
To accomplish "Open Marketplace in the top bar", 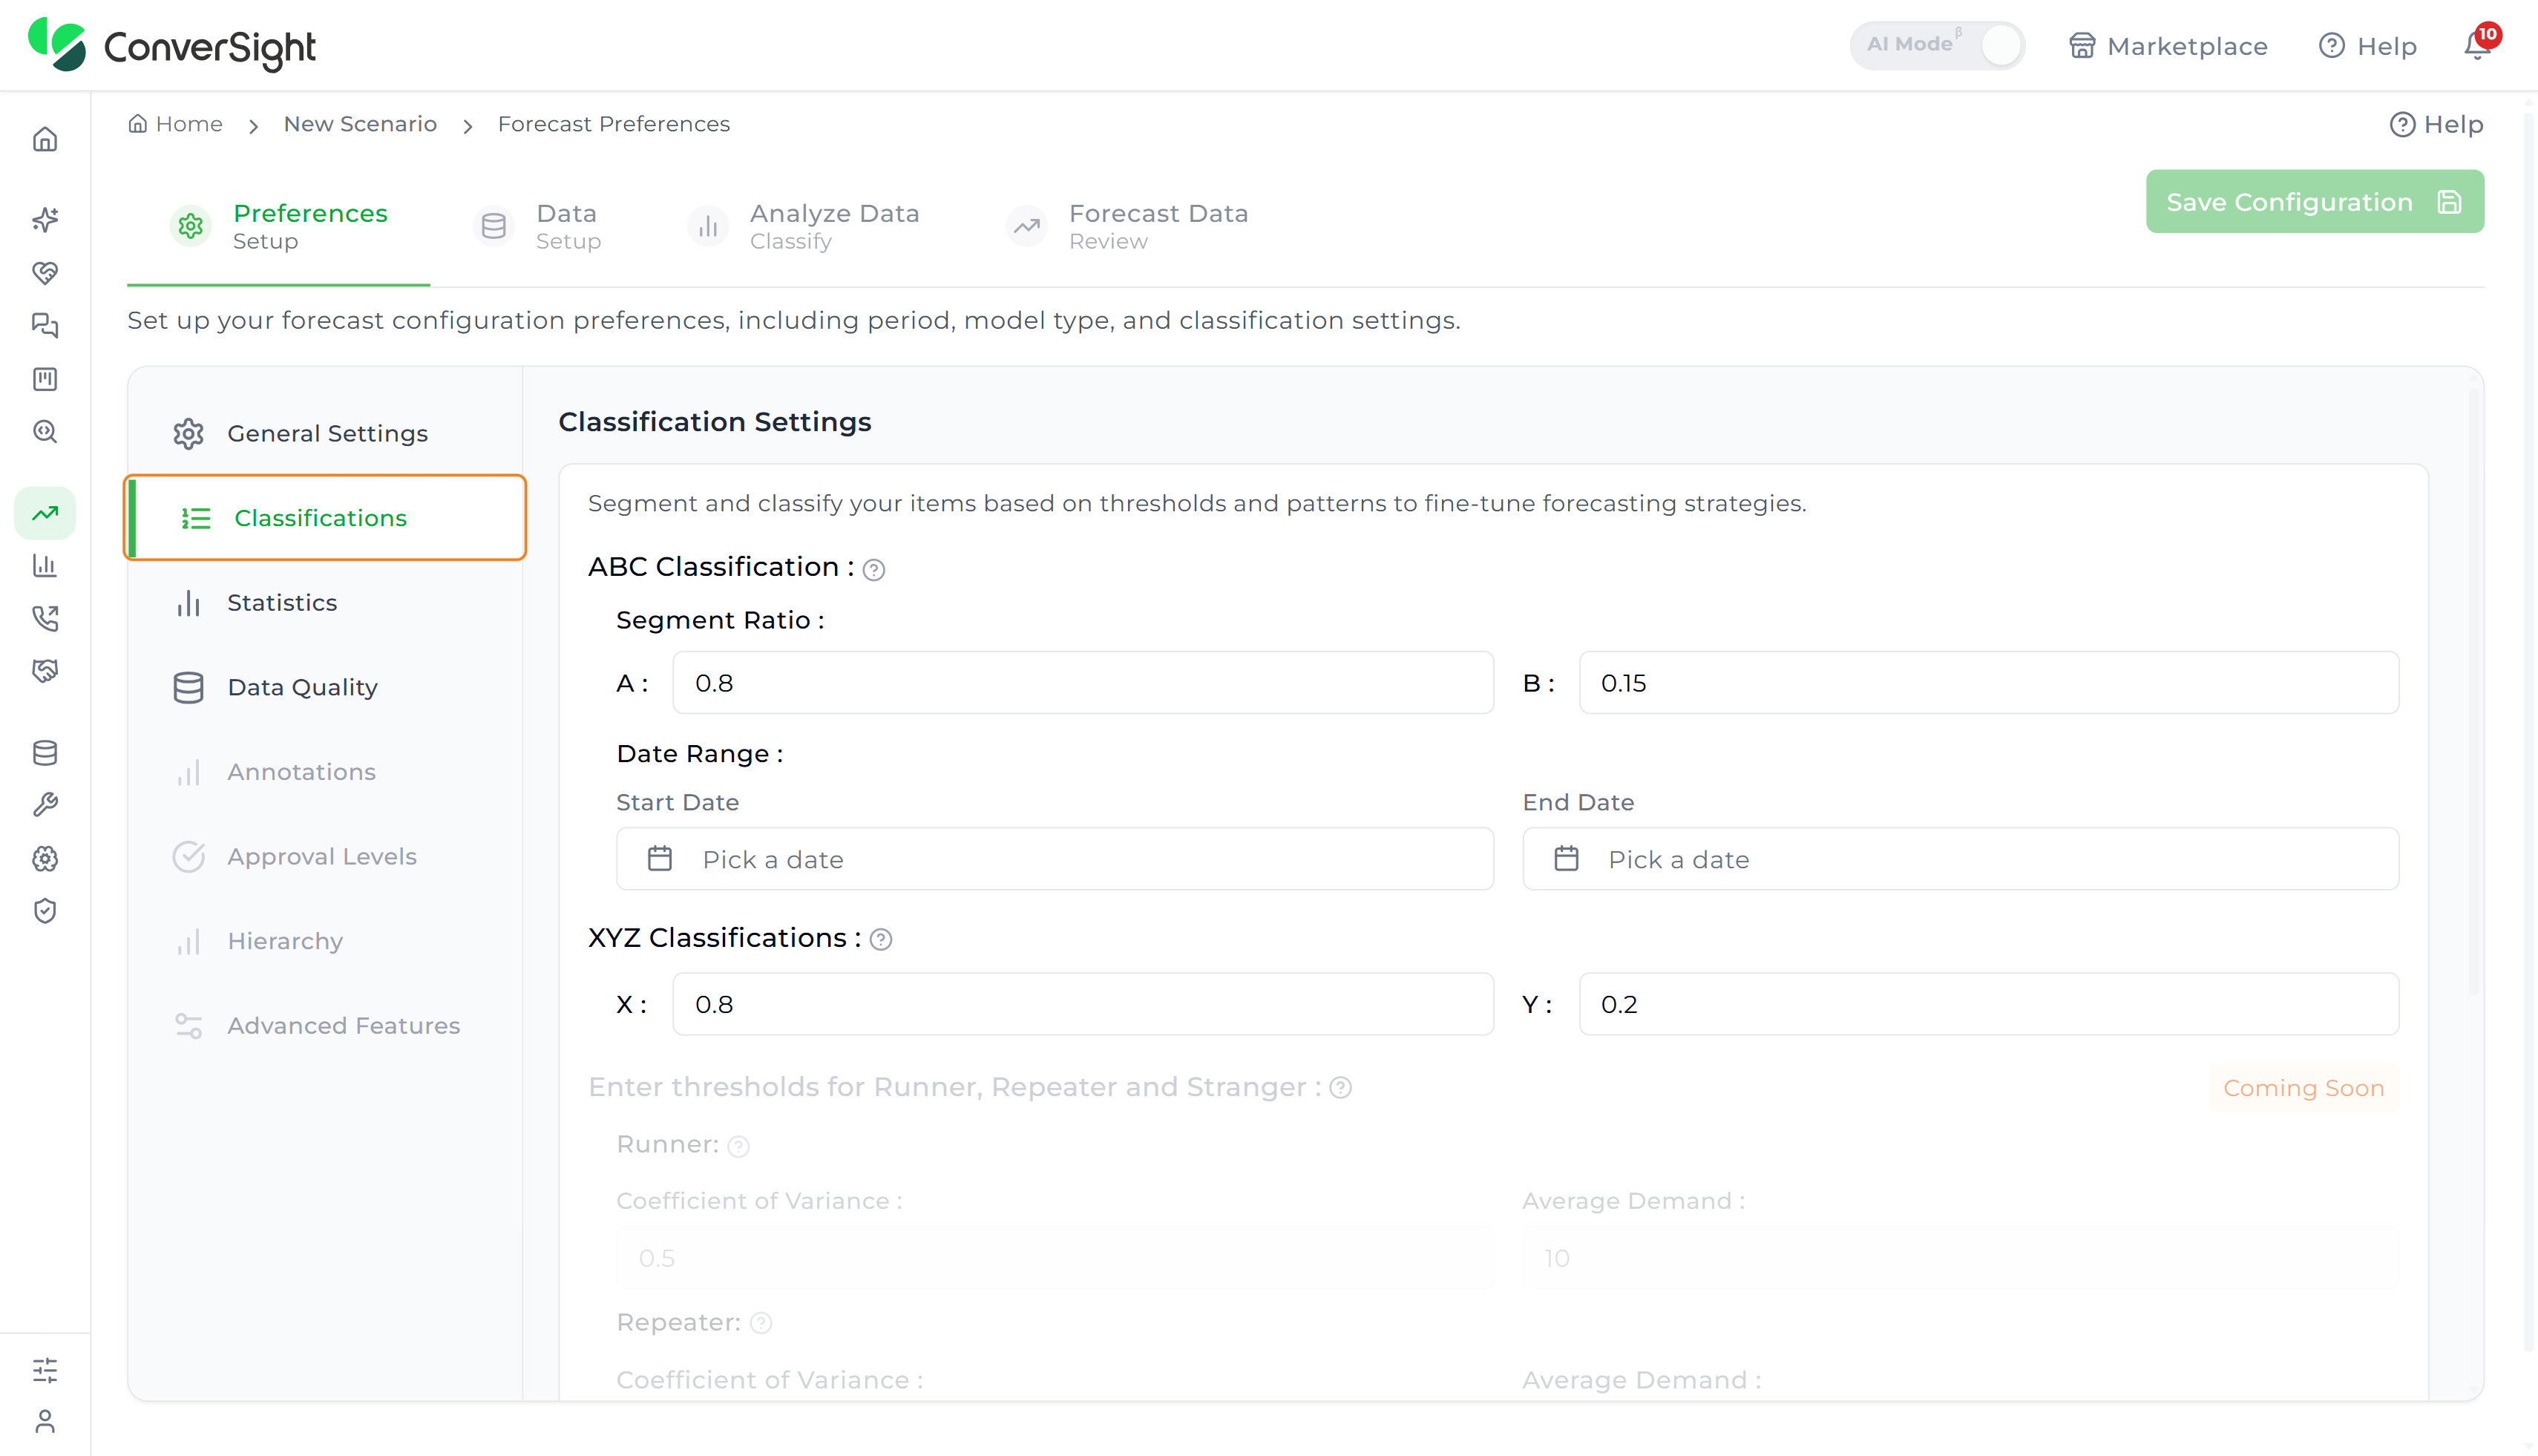I will click(2168, 46).
